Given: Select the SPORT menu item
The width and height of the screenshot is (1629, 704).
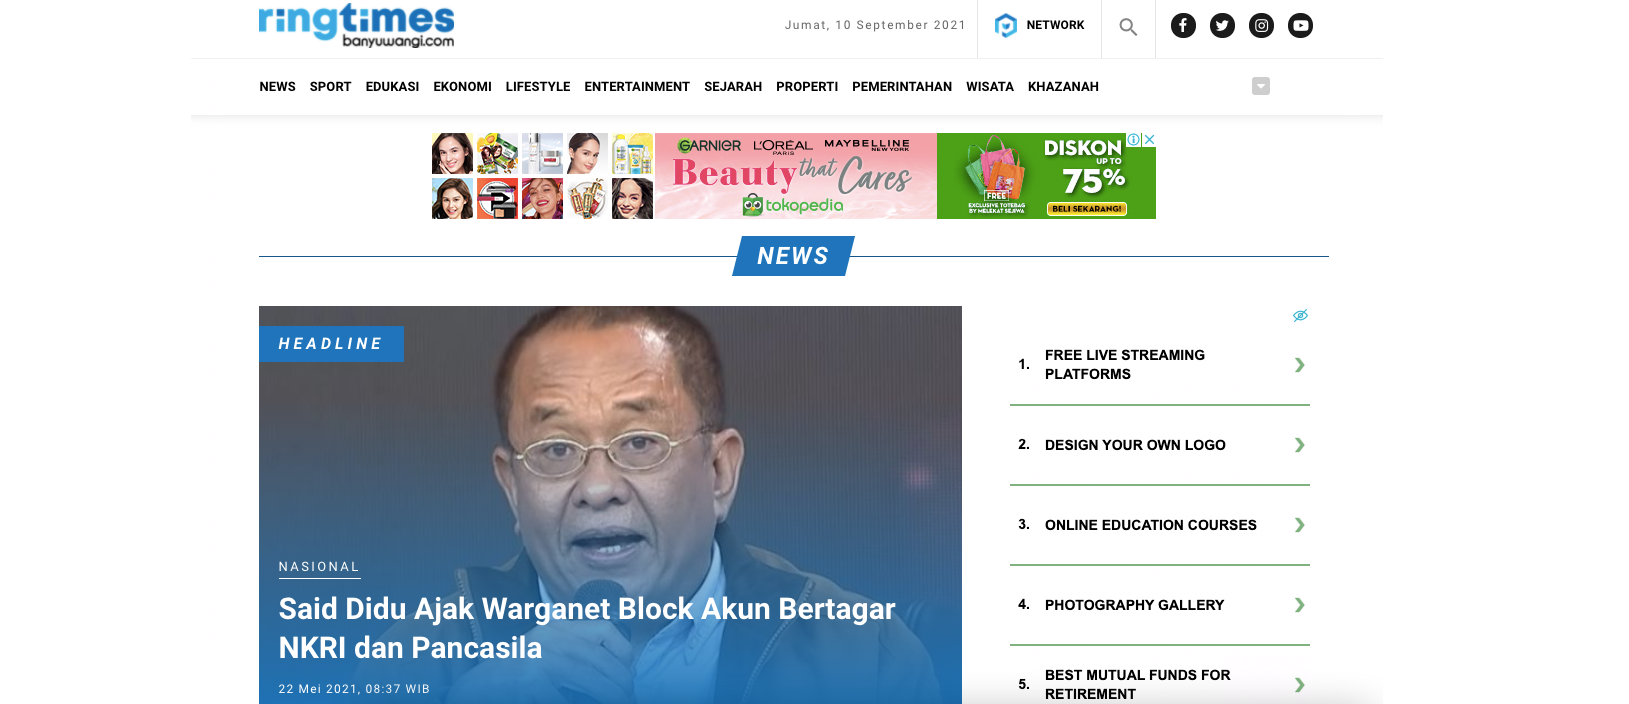Looking at the screenshot, I should (330, 87).
